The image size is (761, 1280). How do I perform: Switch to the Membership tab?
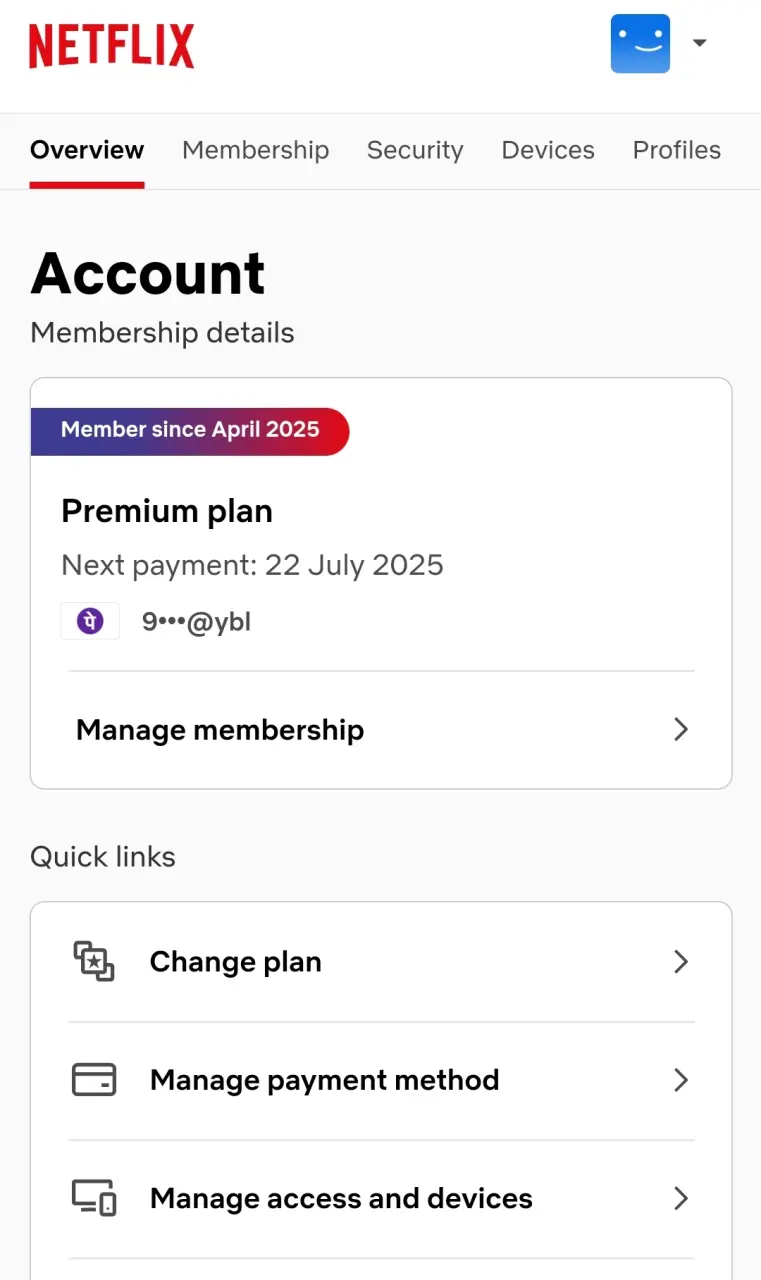pyautogui.click(x=255, y=150)
